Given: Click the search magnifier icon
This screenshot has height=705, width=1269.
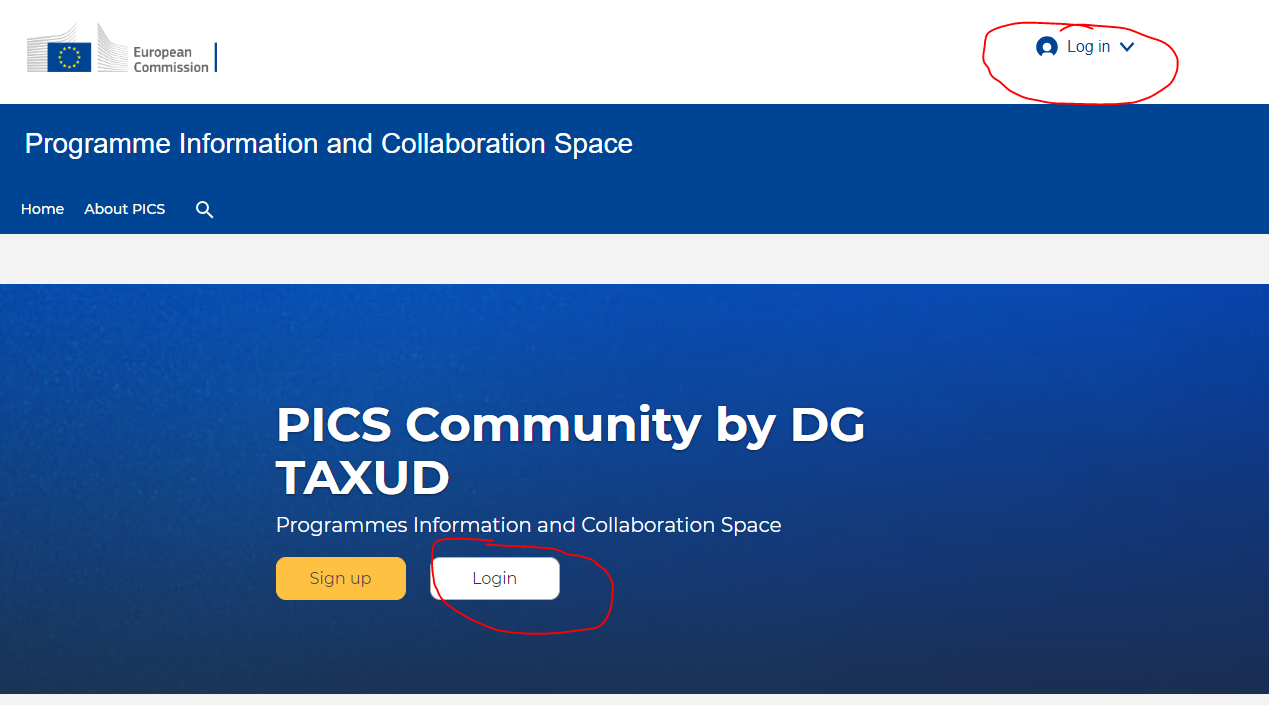Looking at the screenshot, I should click(x=205, y=210).
